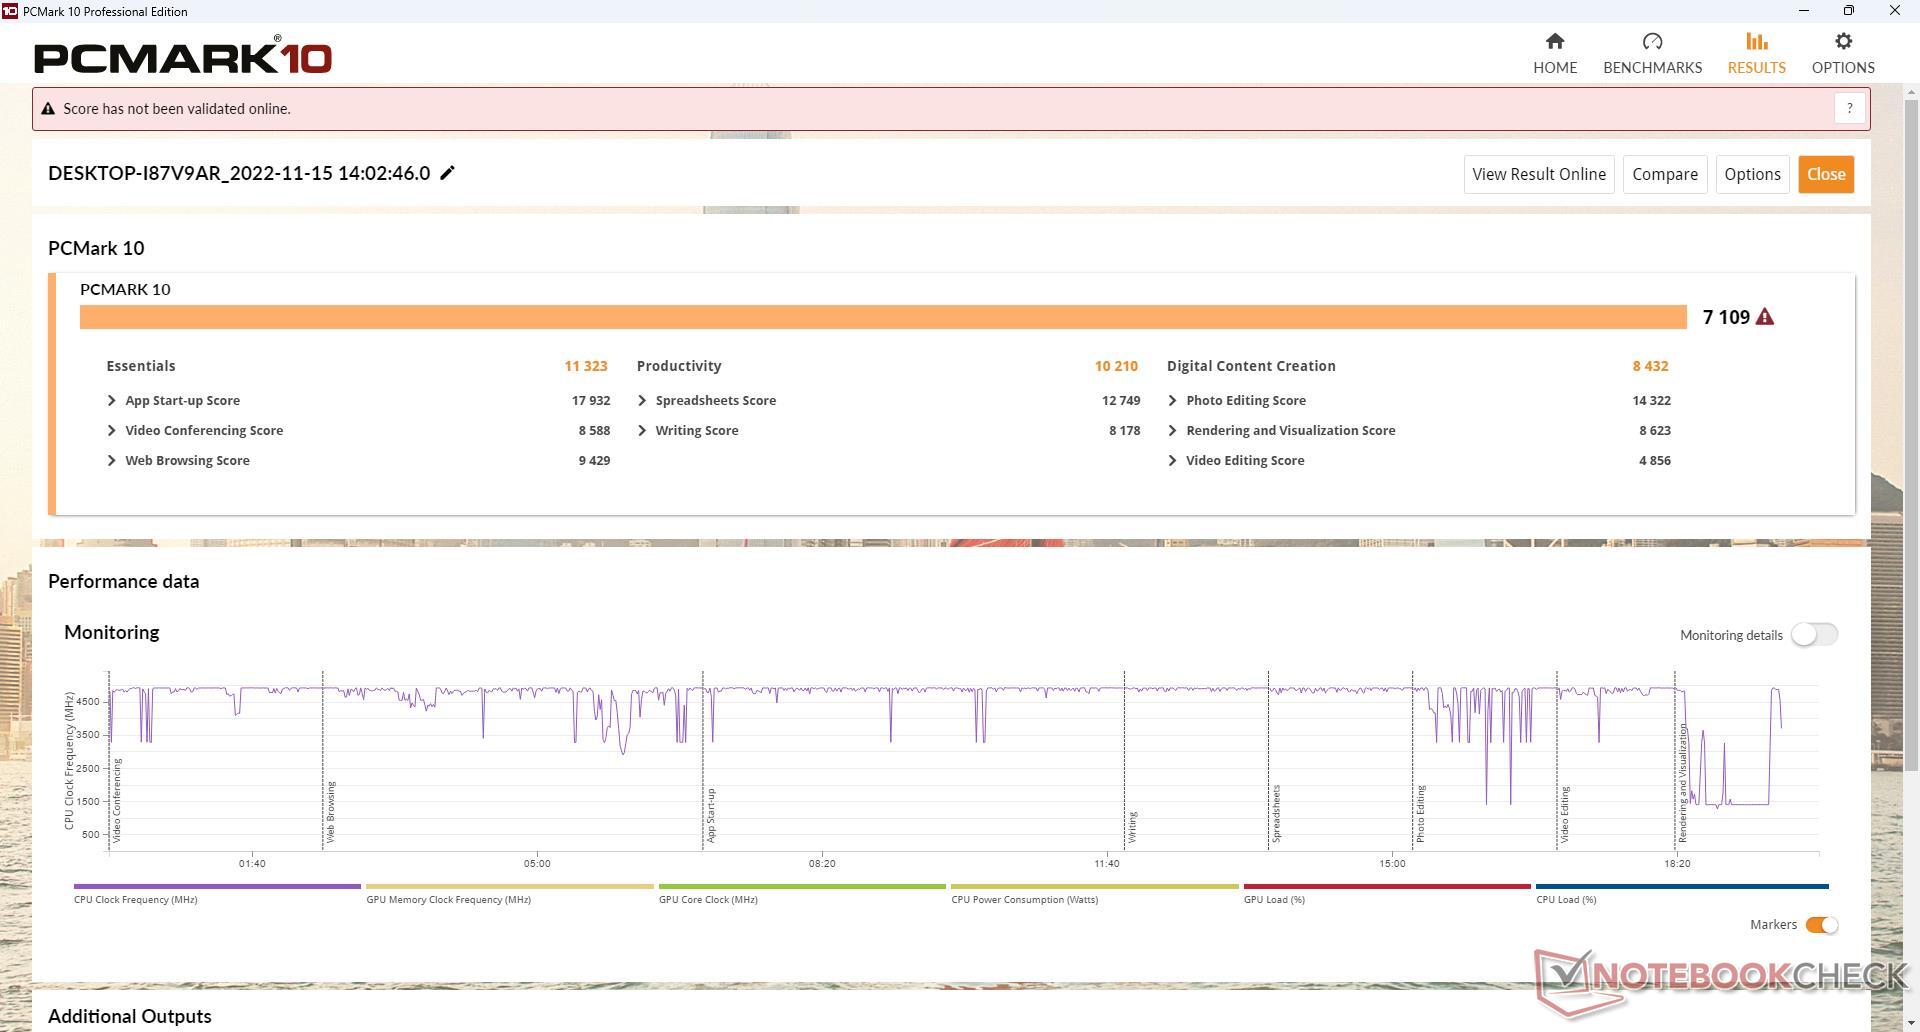The width and height of the screenshot is (1920, 1032).
Task: Expand Web Browsing Score details
Action: point(111,460)
